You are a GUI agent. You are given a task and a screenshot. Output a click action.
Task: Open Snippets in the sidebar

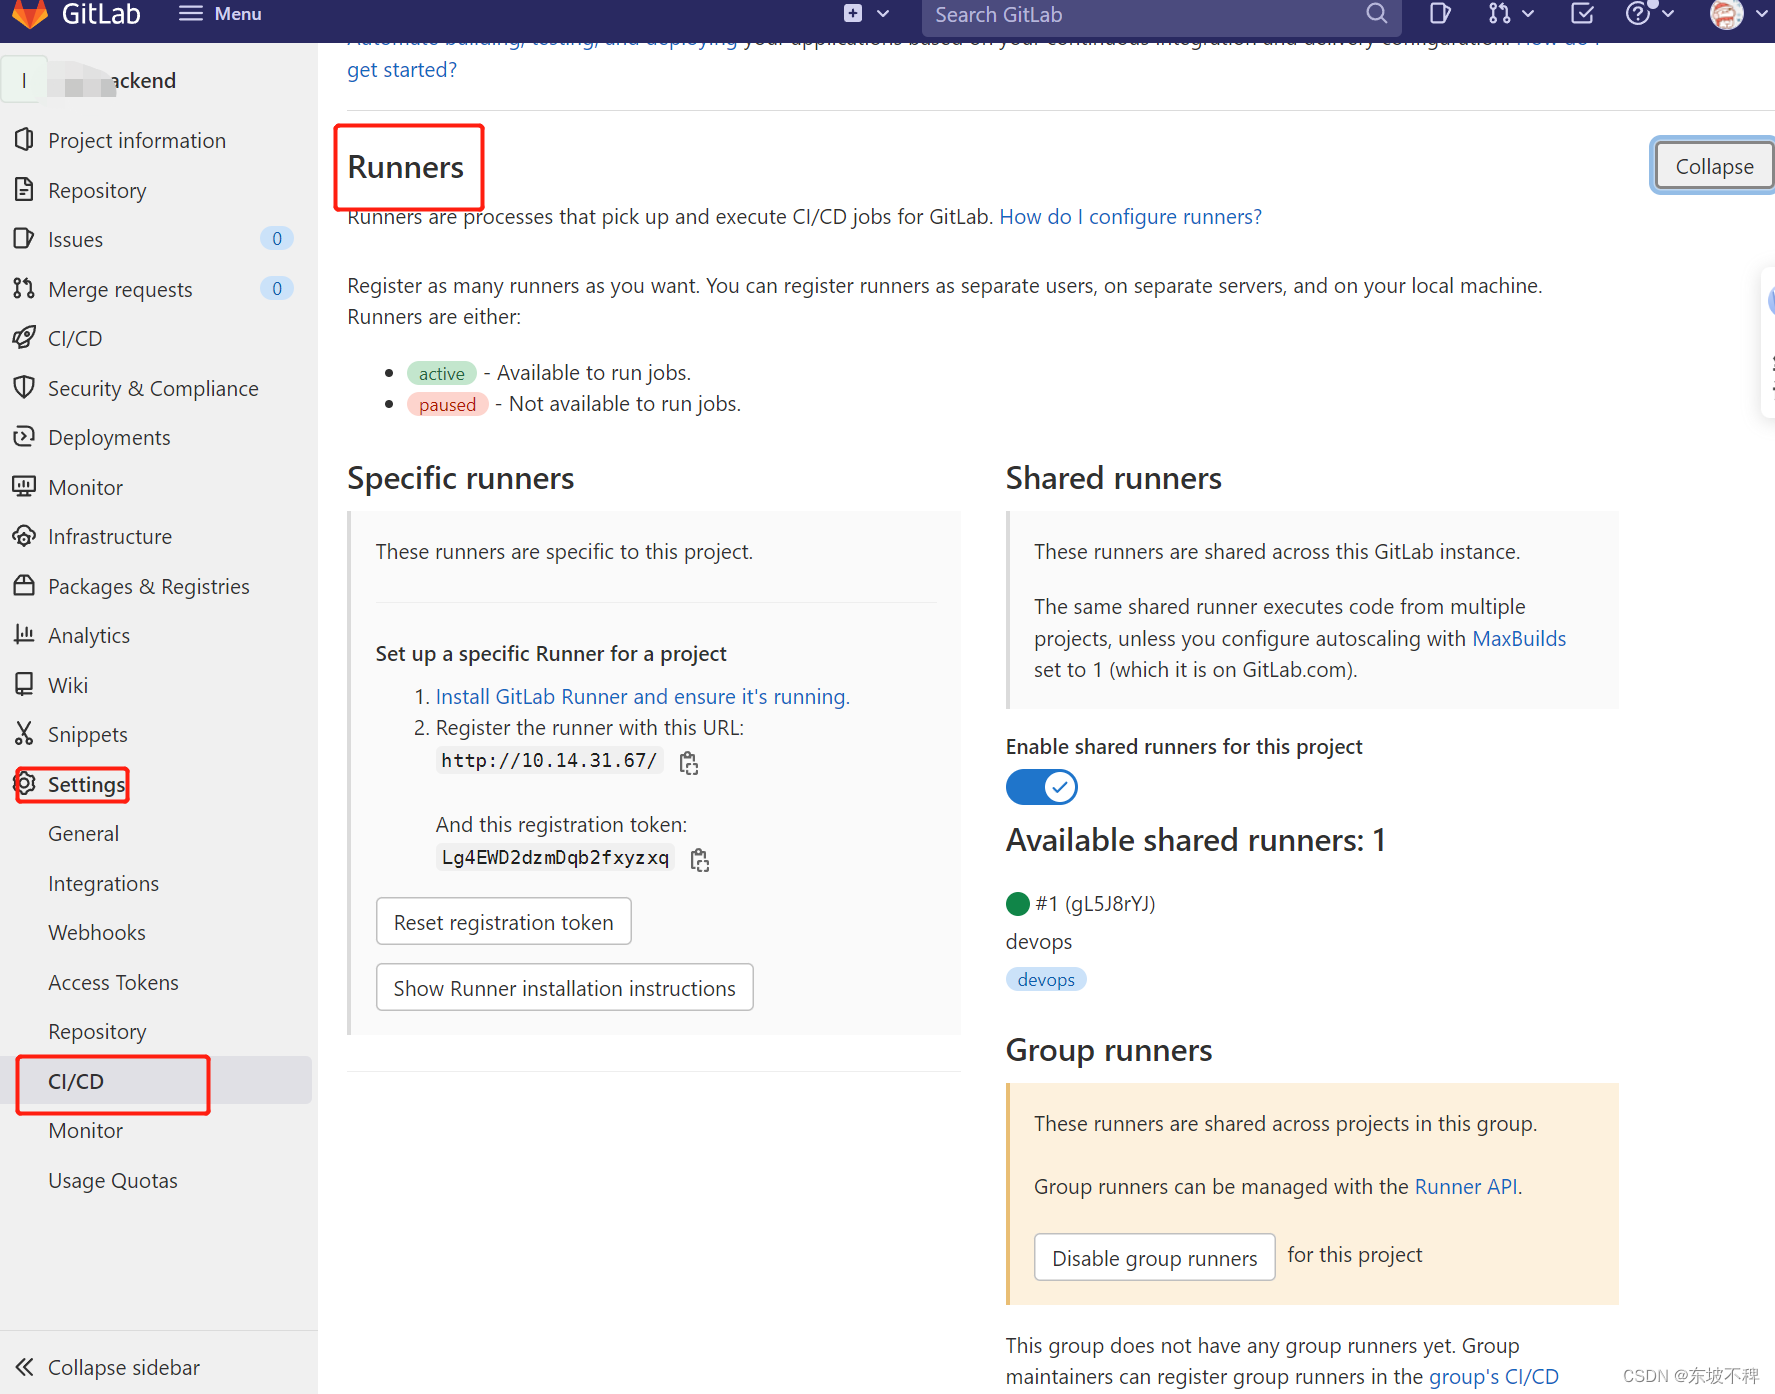pyautogui.click(x=88, y=735)
